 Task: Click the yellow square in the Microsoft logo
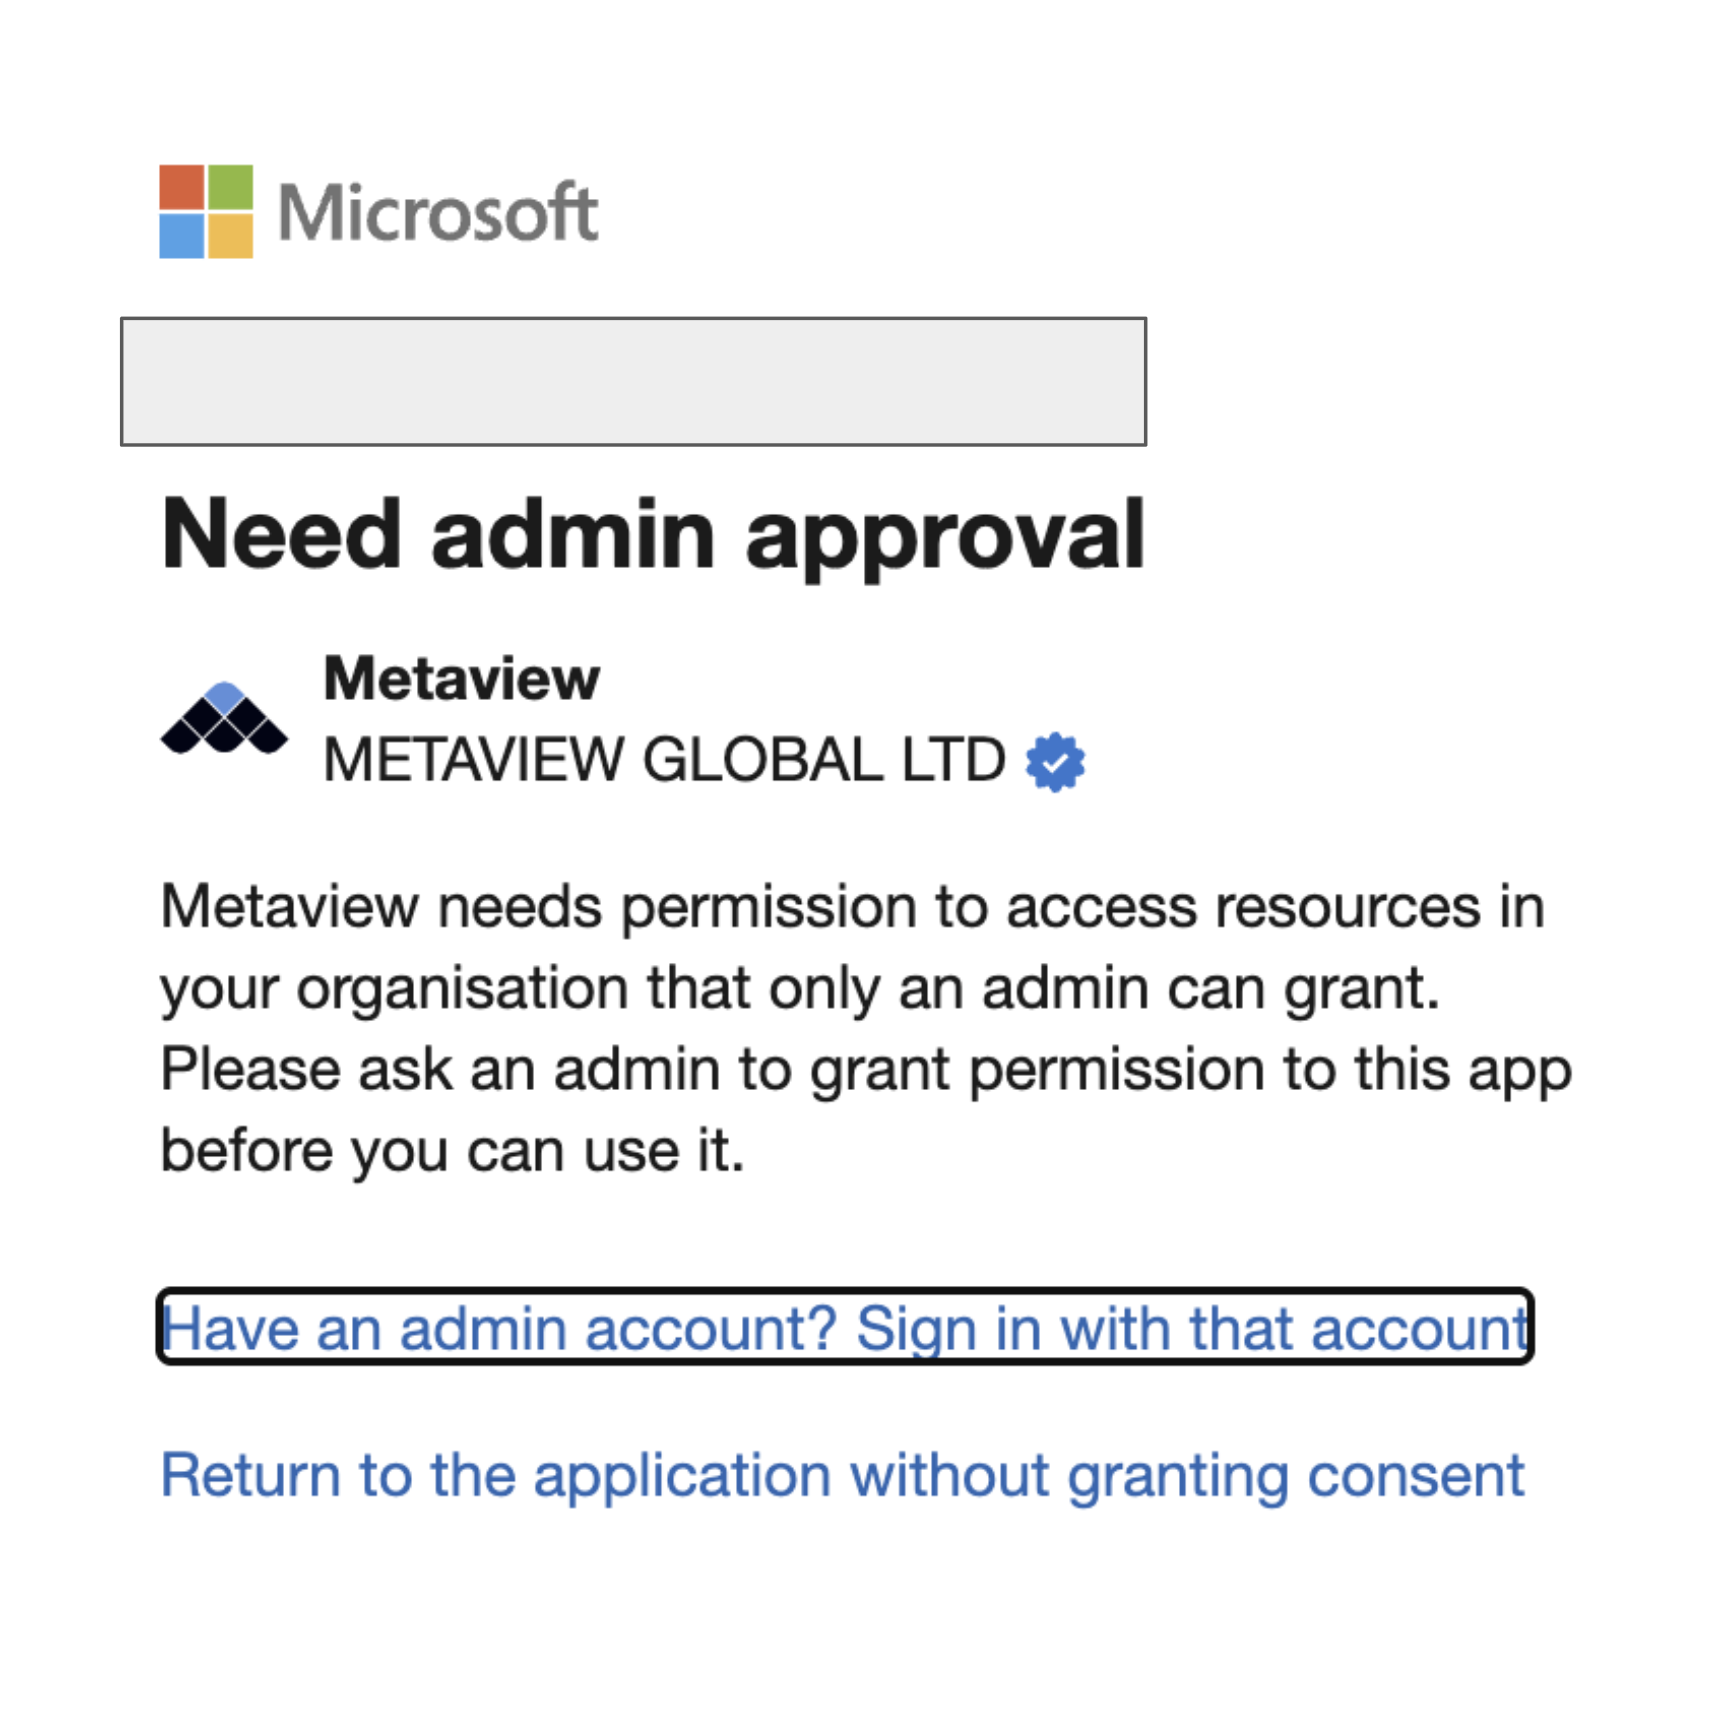(230, 235)
